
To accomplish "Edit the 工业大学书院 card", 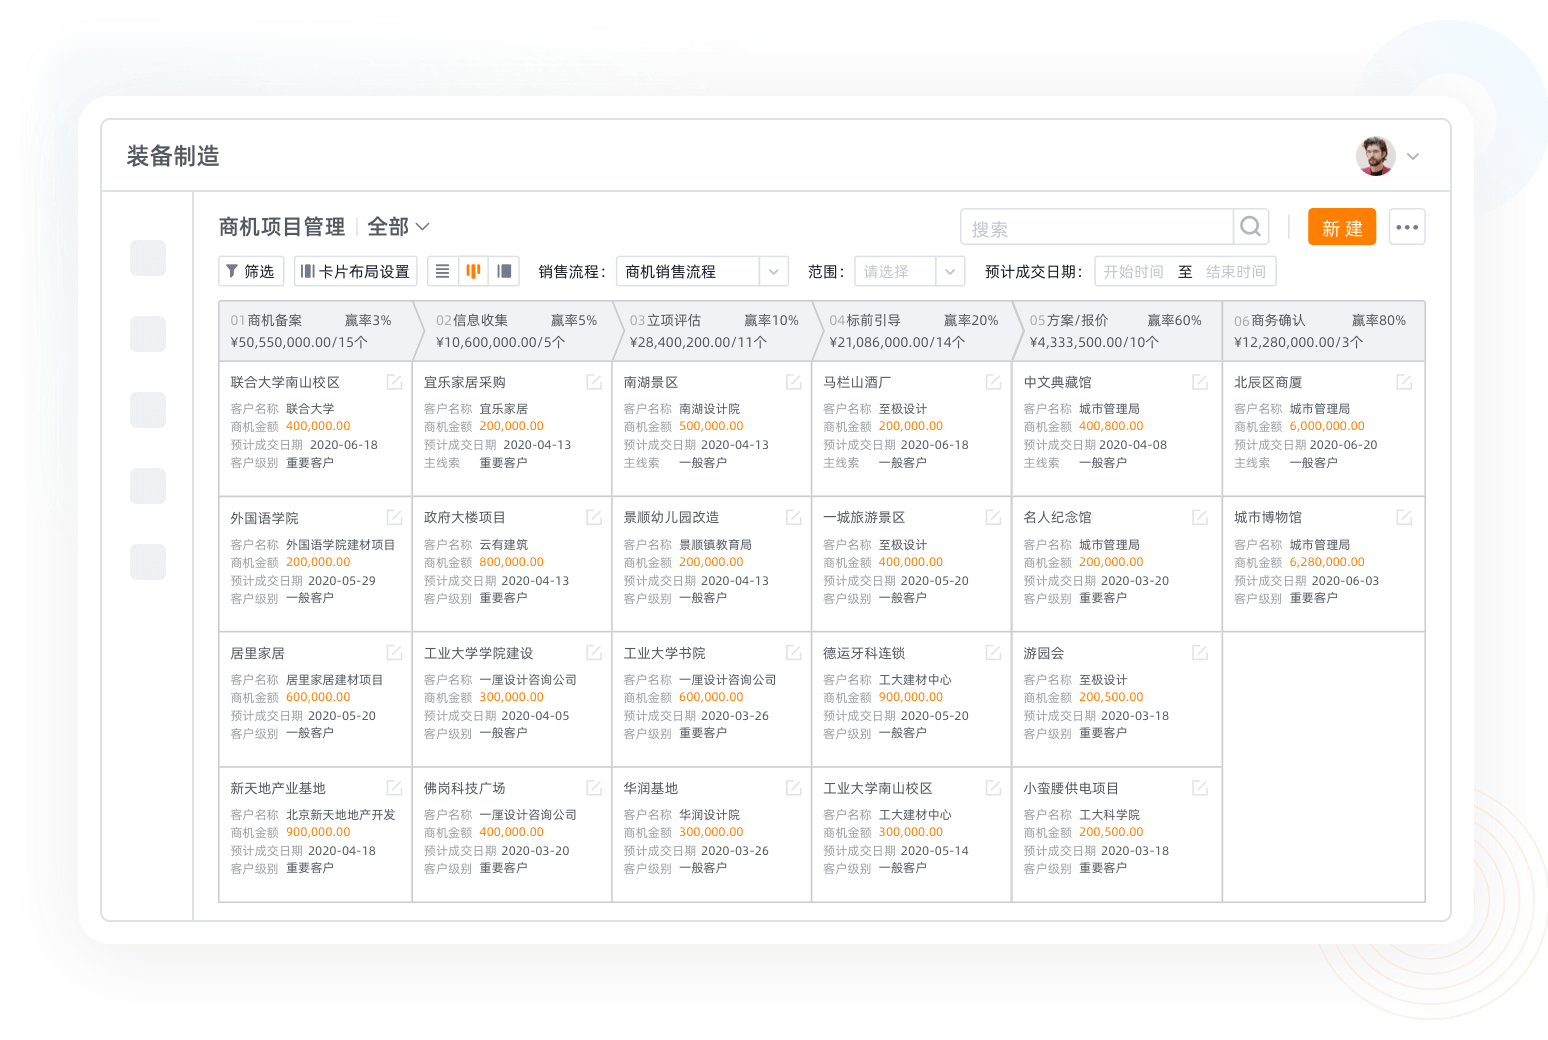I will (794, 652).
